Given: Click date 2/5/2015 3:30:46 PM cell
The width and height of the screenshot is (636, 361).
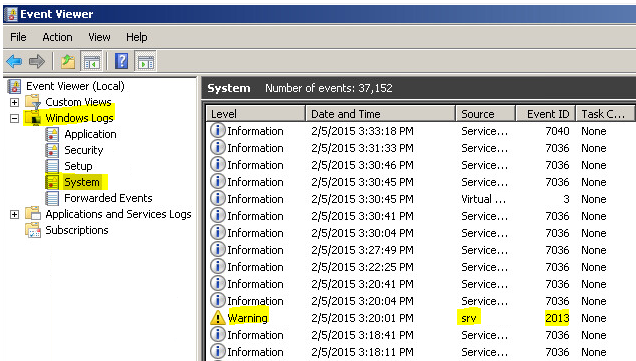Looking at the screenshot, I should 362,165.
